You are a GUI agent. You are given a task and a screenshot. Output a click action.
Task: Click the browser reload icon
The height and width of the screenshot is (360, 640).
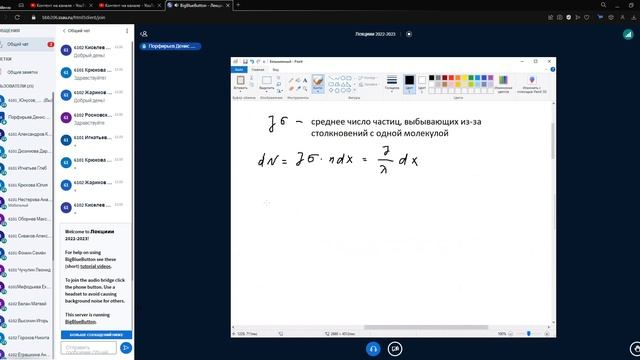pos(17,18)
